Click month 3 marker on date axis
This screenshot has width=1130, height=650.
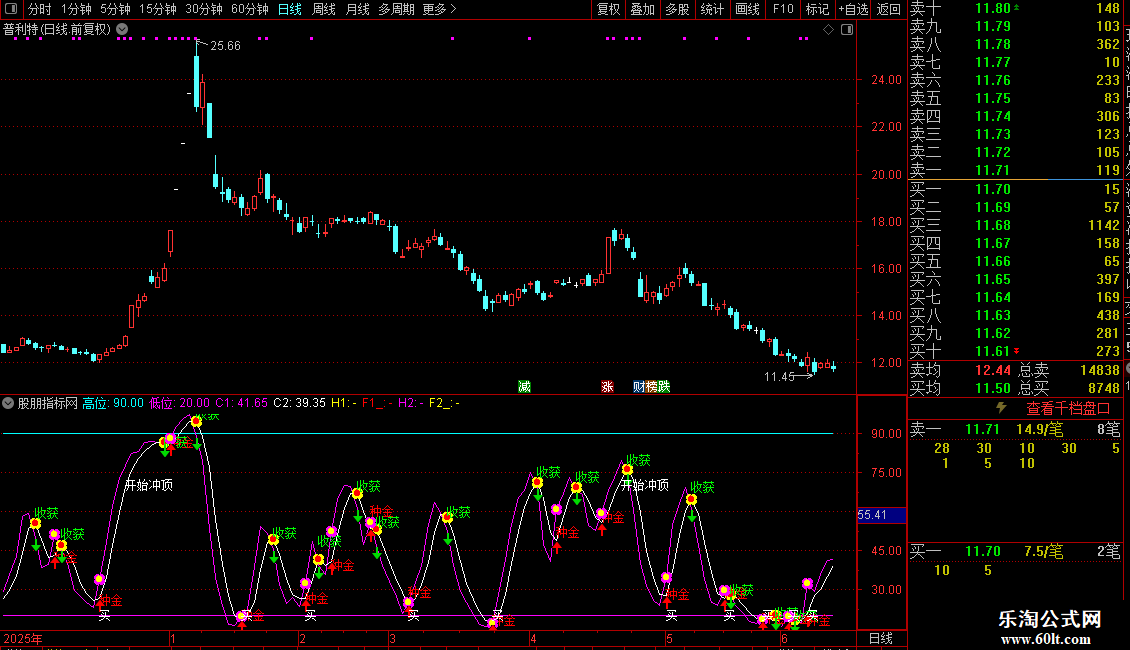(x=392, y=638)
